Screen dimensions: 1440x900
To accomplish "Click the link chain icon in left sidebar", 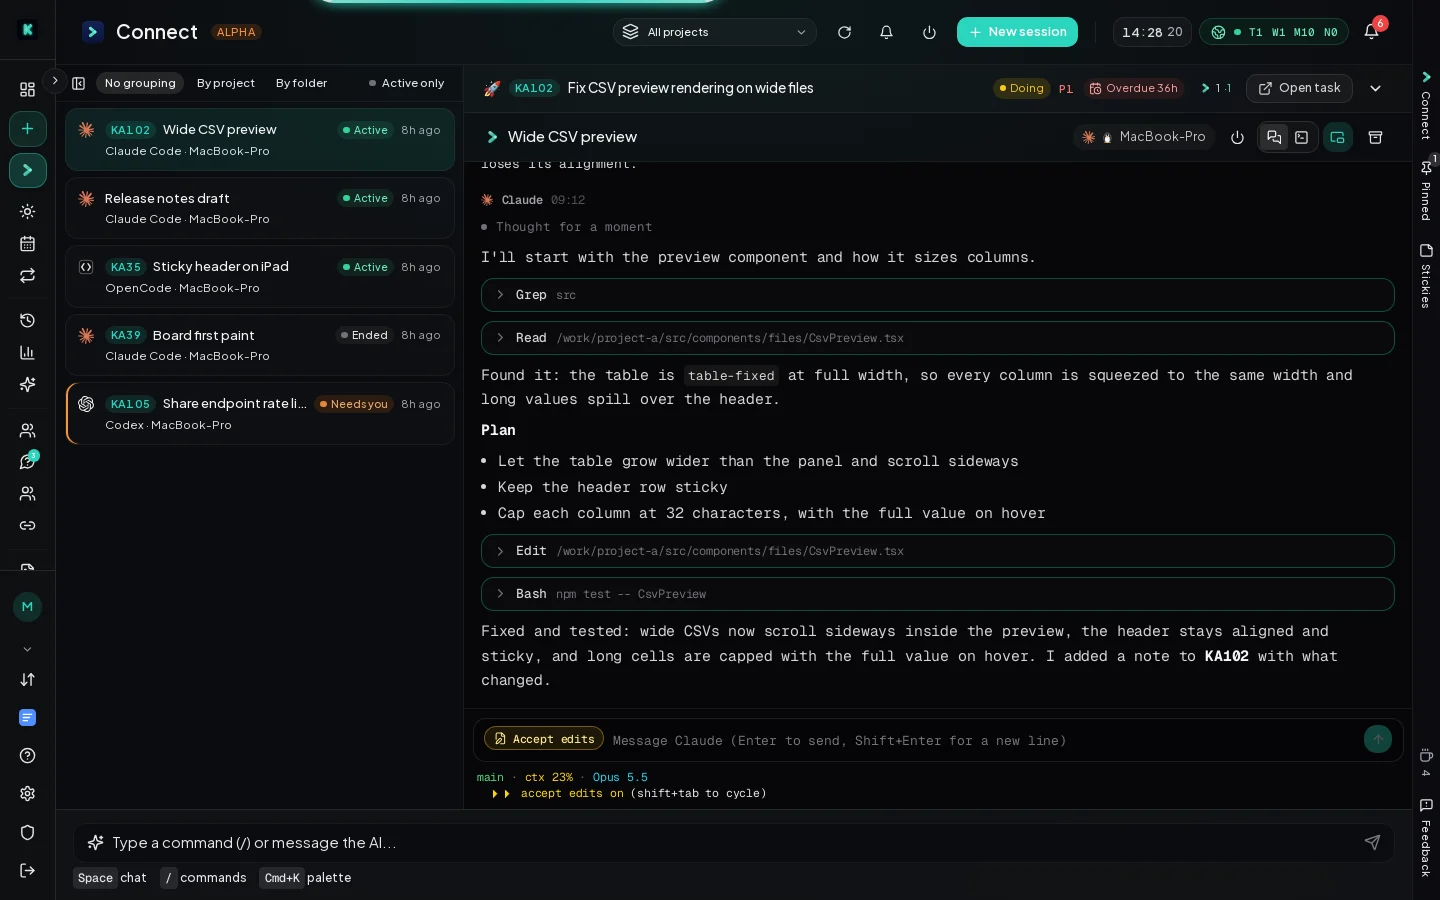I will pos(27,526).
